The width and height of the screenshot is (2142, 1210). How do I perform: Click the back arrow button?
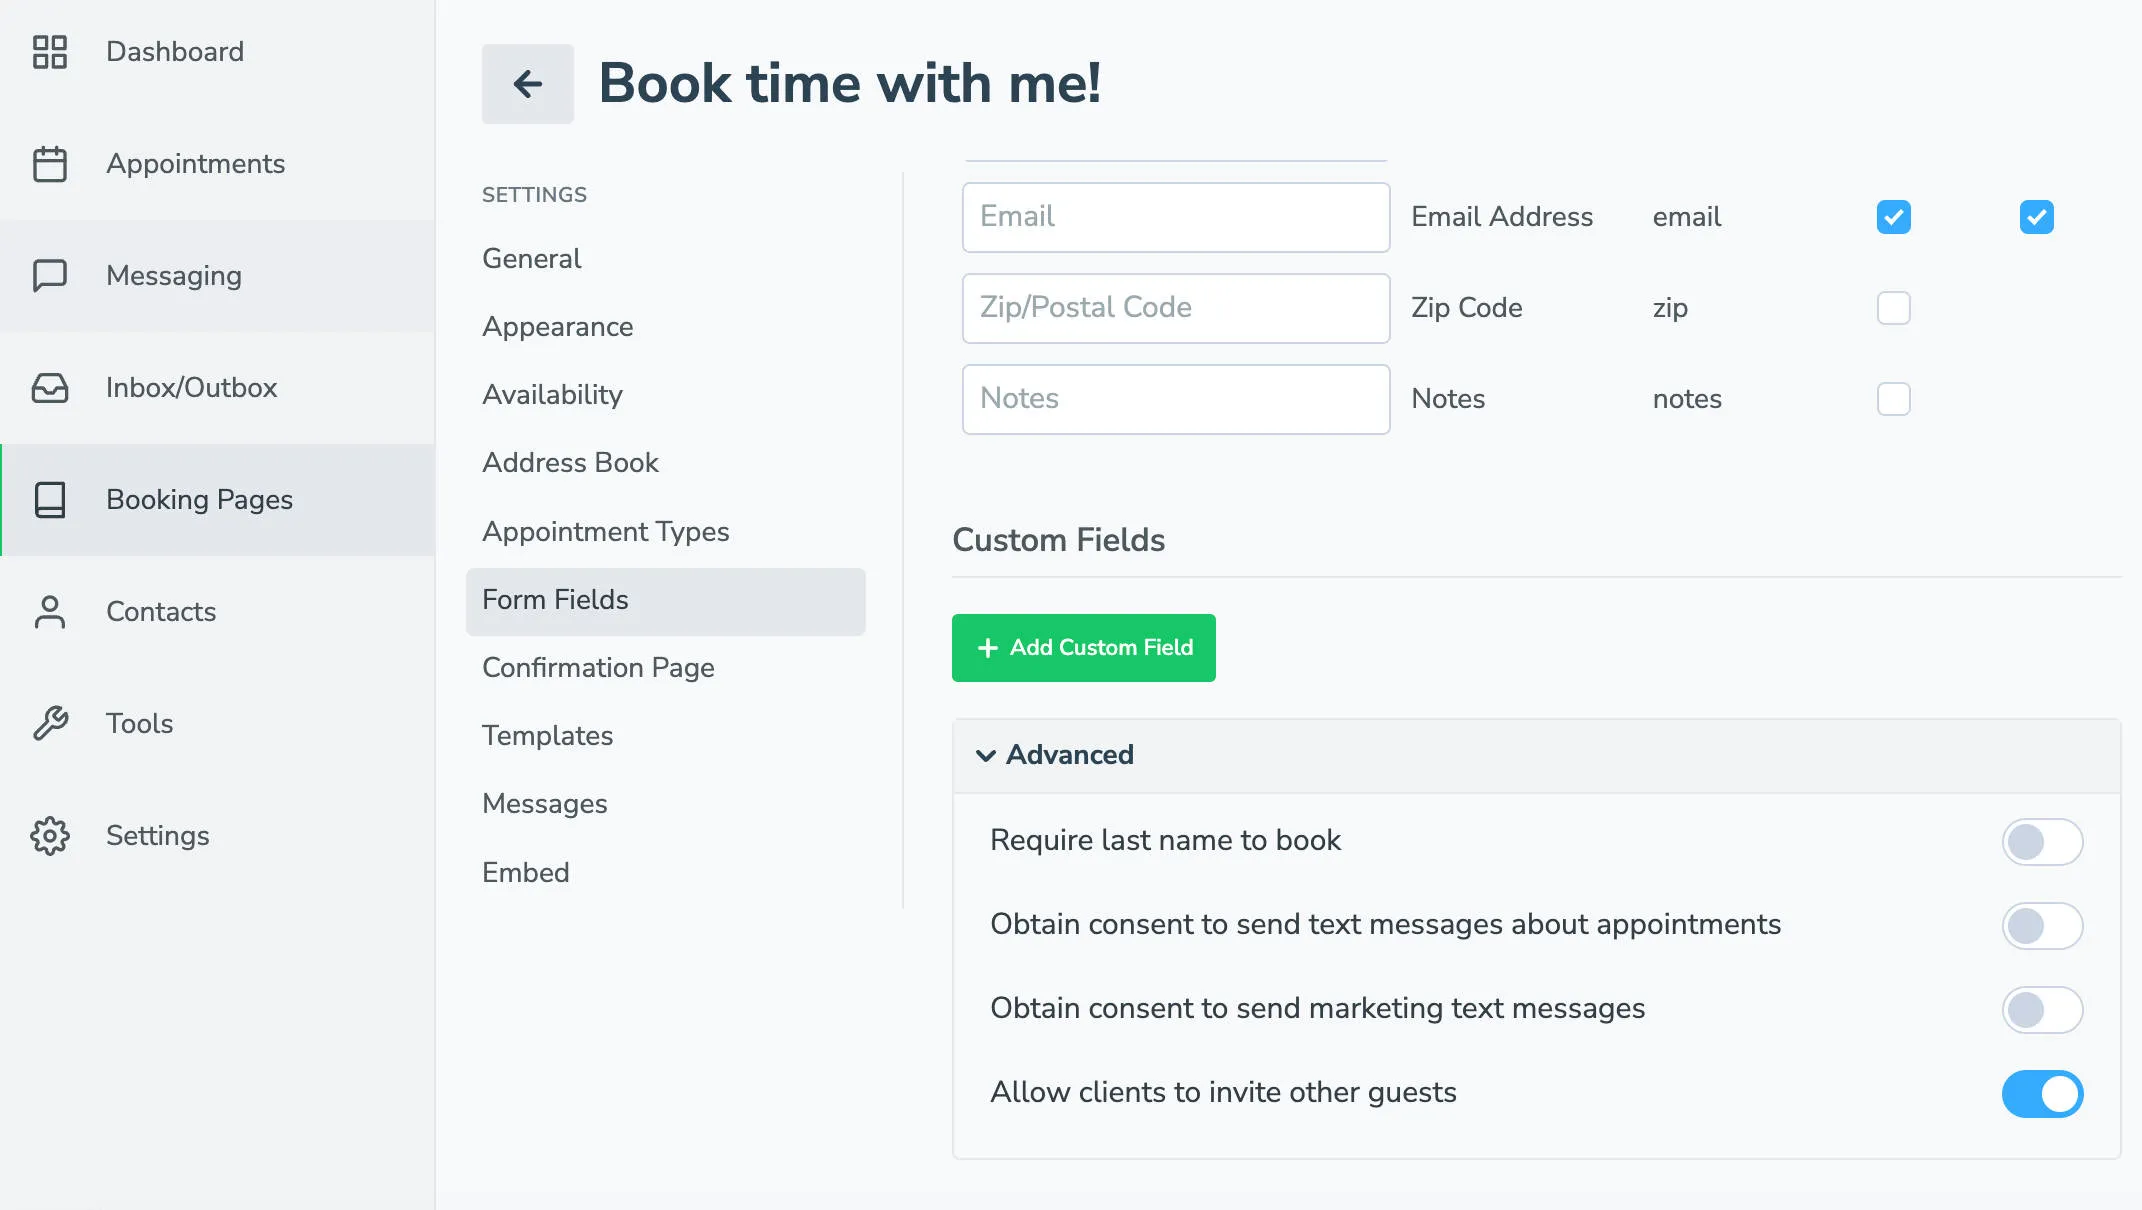point(528,83)
